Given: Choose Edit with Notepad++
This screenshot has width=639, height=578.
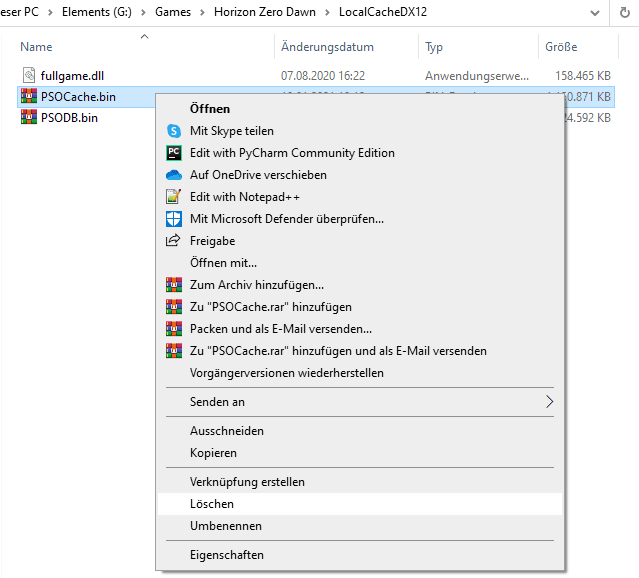Looking at the screenshot, I should [x=360, y=197].
